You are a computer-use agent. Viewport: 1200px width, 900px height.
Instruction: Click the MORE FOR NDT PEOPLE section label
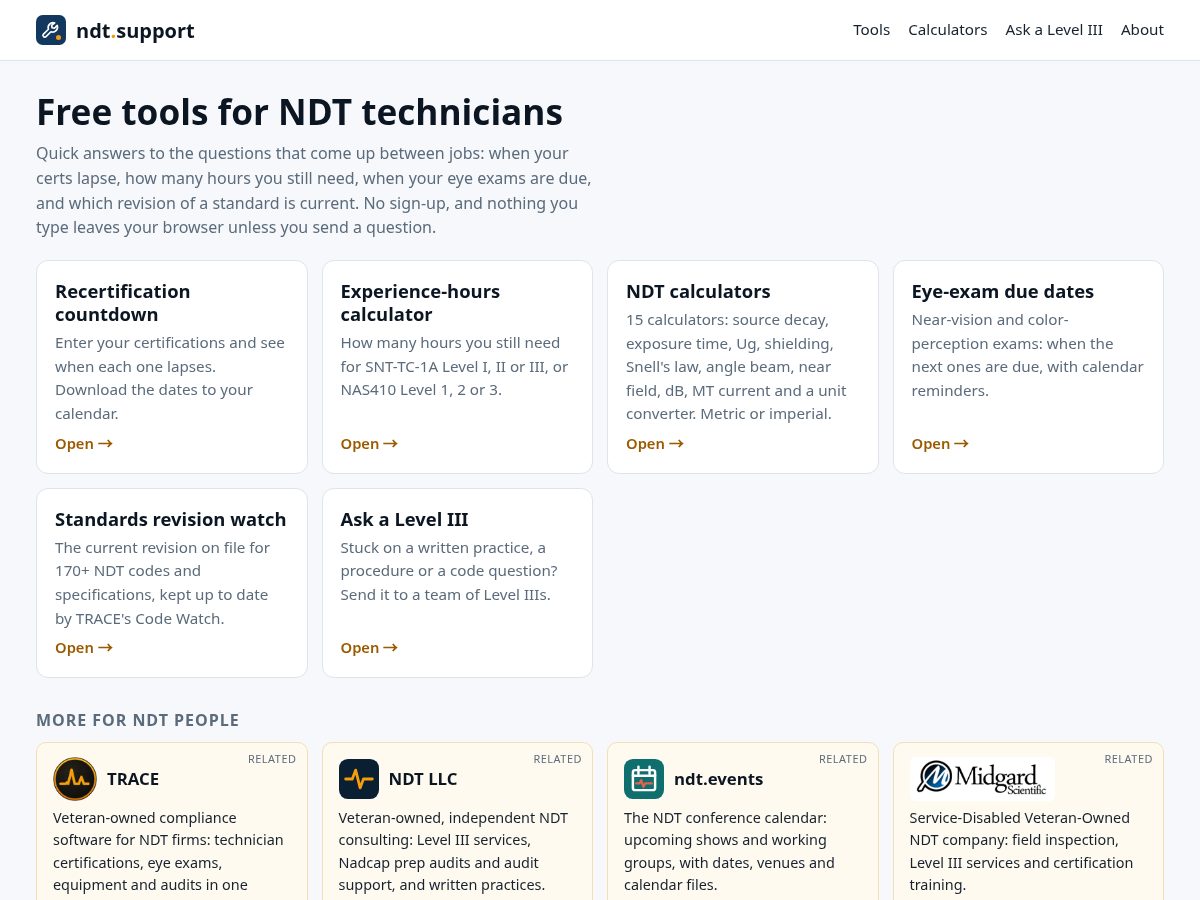pyautogui.click(x=138, y=720)
